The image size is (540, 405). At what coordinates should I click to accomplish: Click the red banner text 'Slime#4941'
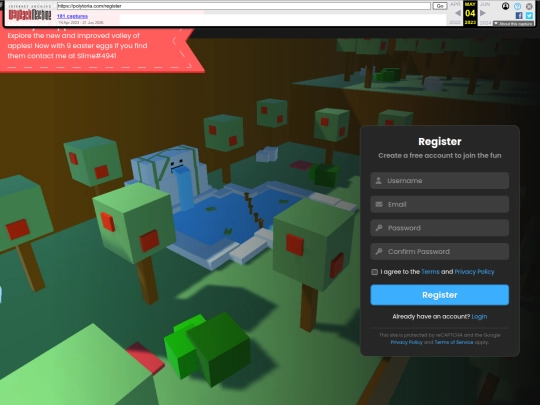[x=97, y=56]
